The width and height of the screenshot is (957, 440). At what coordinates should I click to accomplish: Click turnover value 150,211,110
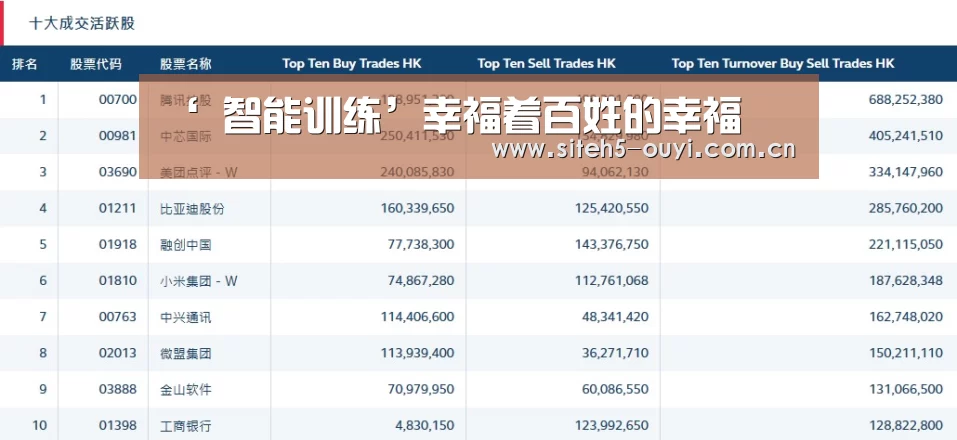(x=906, y=353)
